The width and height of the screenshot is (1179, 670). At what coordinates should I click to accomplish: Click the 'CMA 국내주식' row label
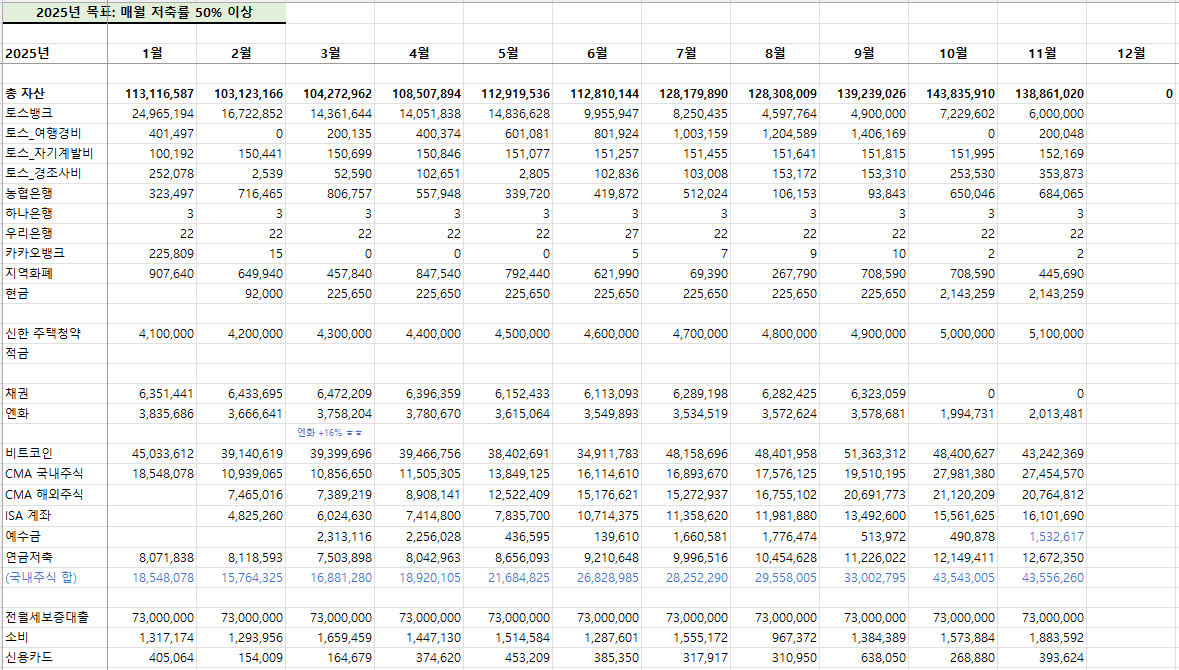(x=44, y=474)
